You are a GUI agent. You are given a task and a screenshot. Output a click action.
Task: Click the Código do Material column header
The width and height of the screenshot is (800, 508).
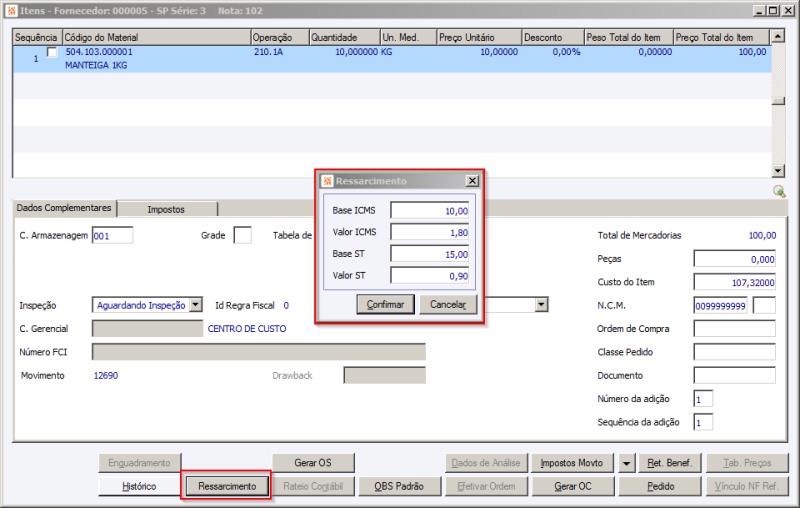[157, 37]
